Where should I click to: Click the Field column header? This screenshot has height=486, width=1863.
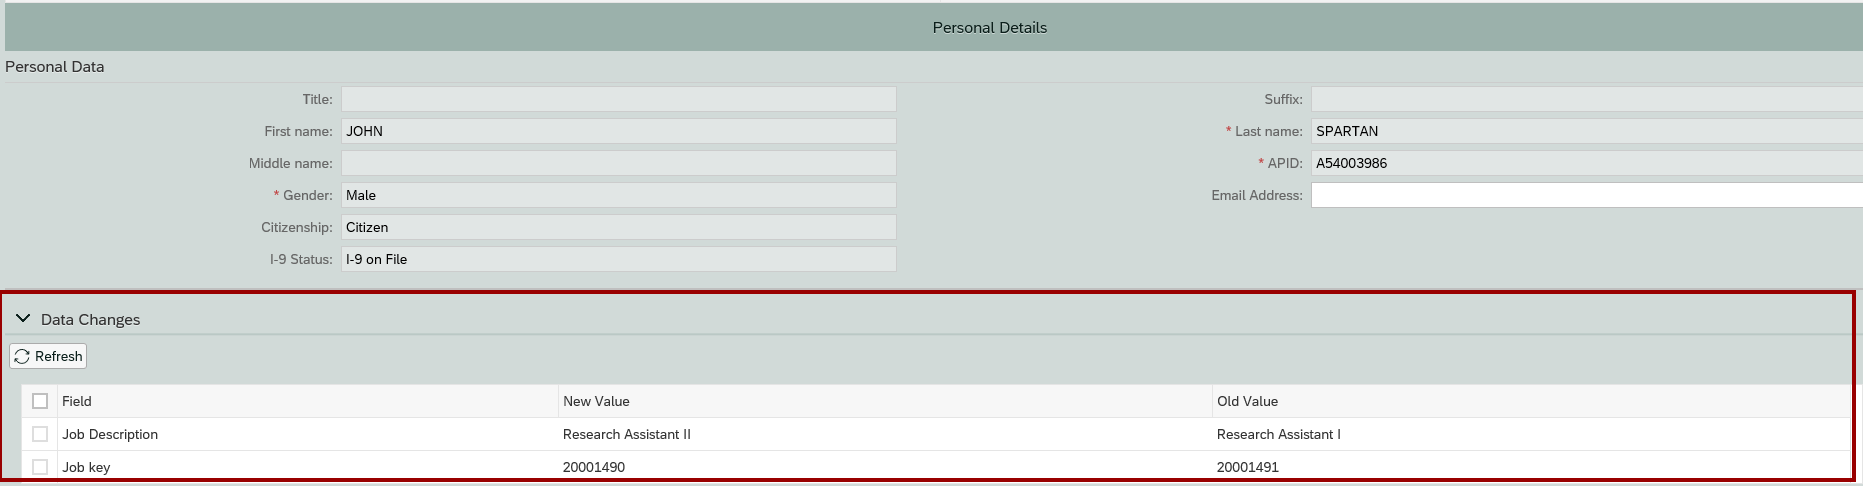(77, 401)
